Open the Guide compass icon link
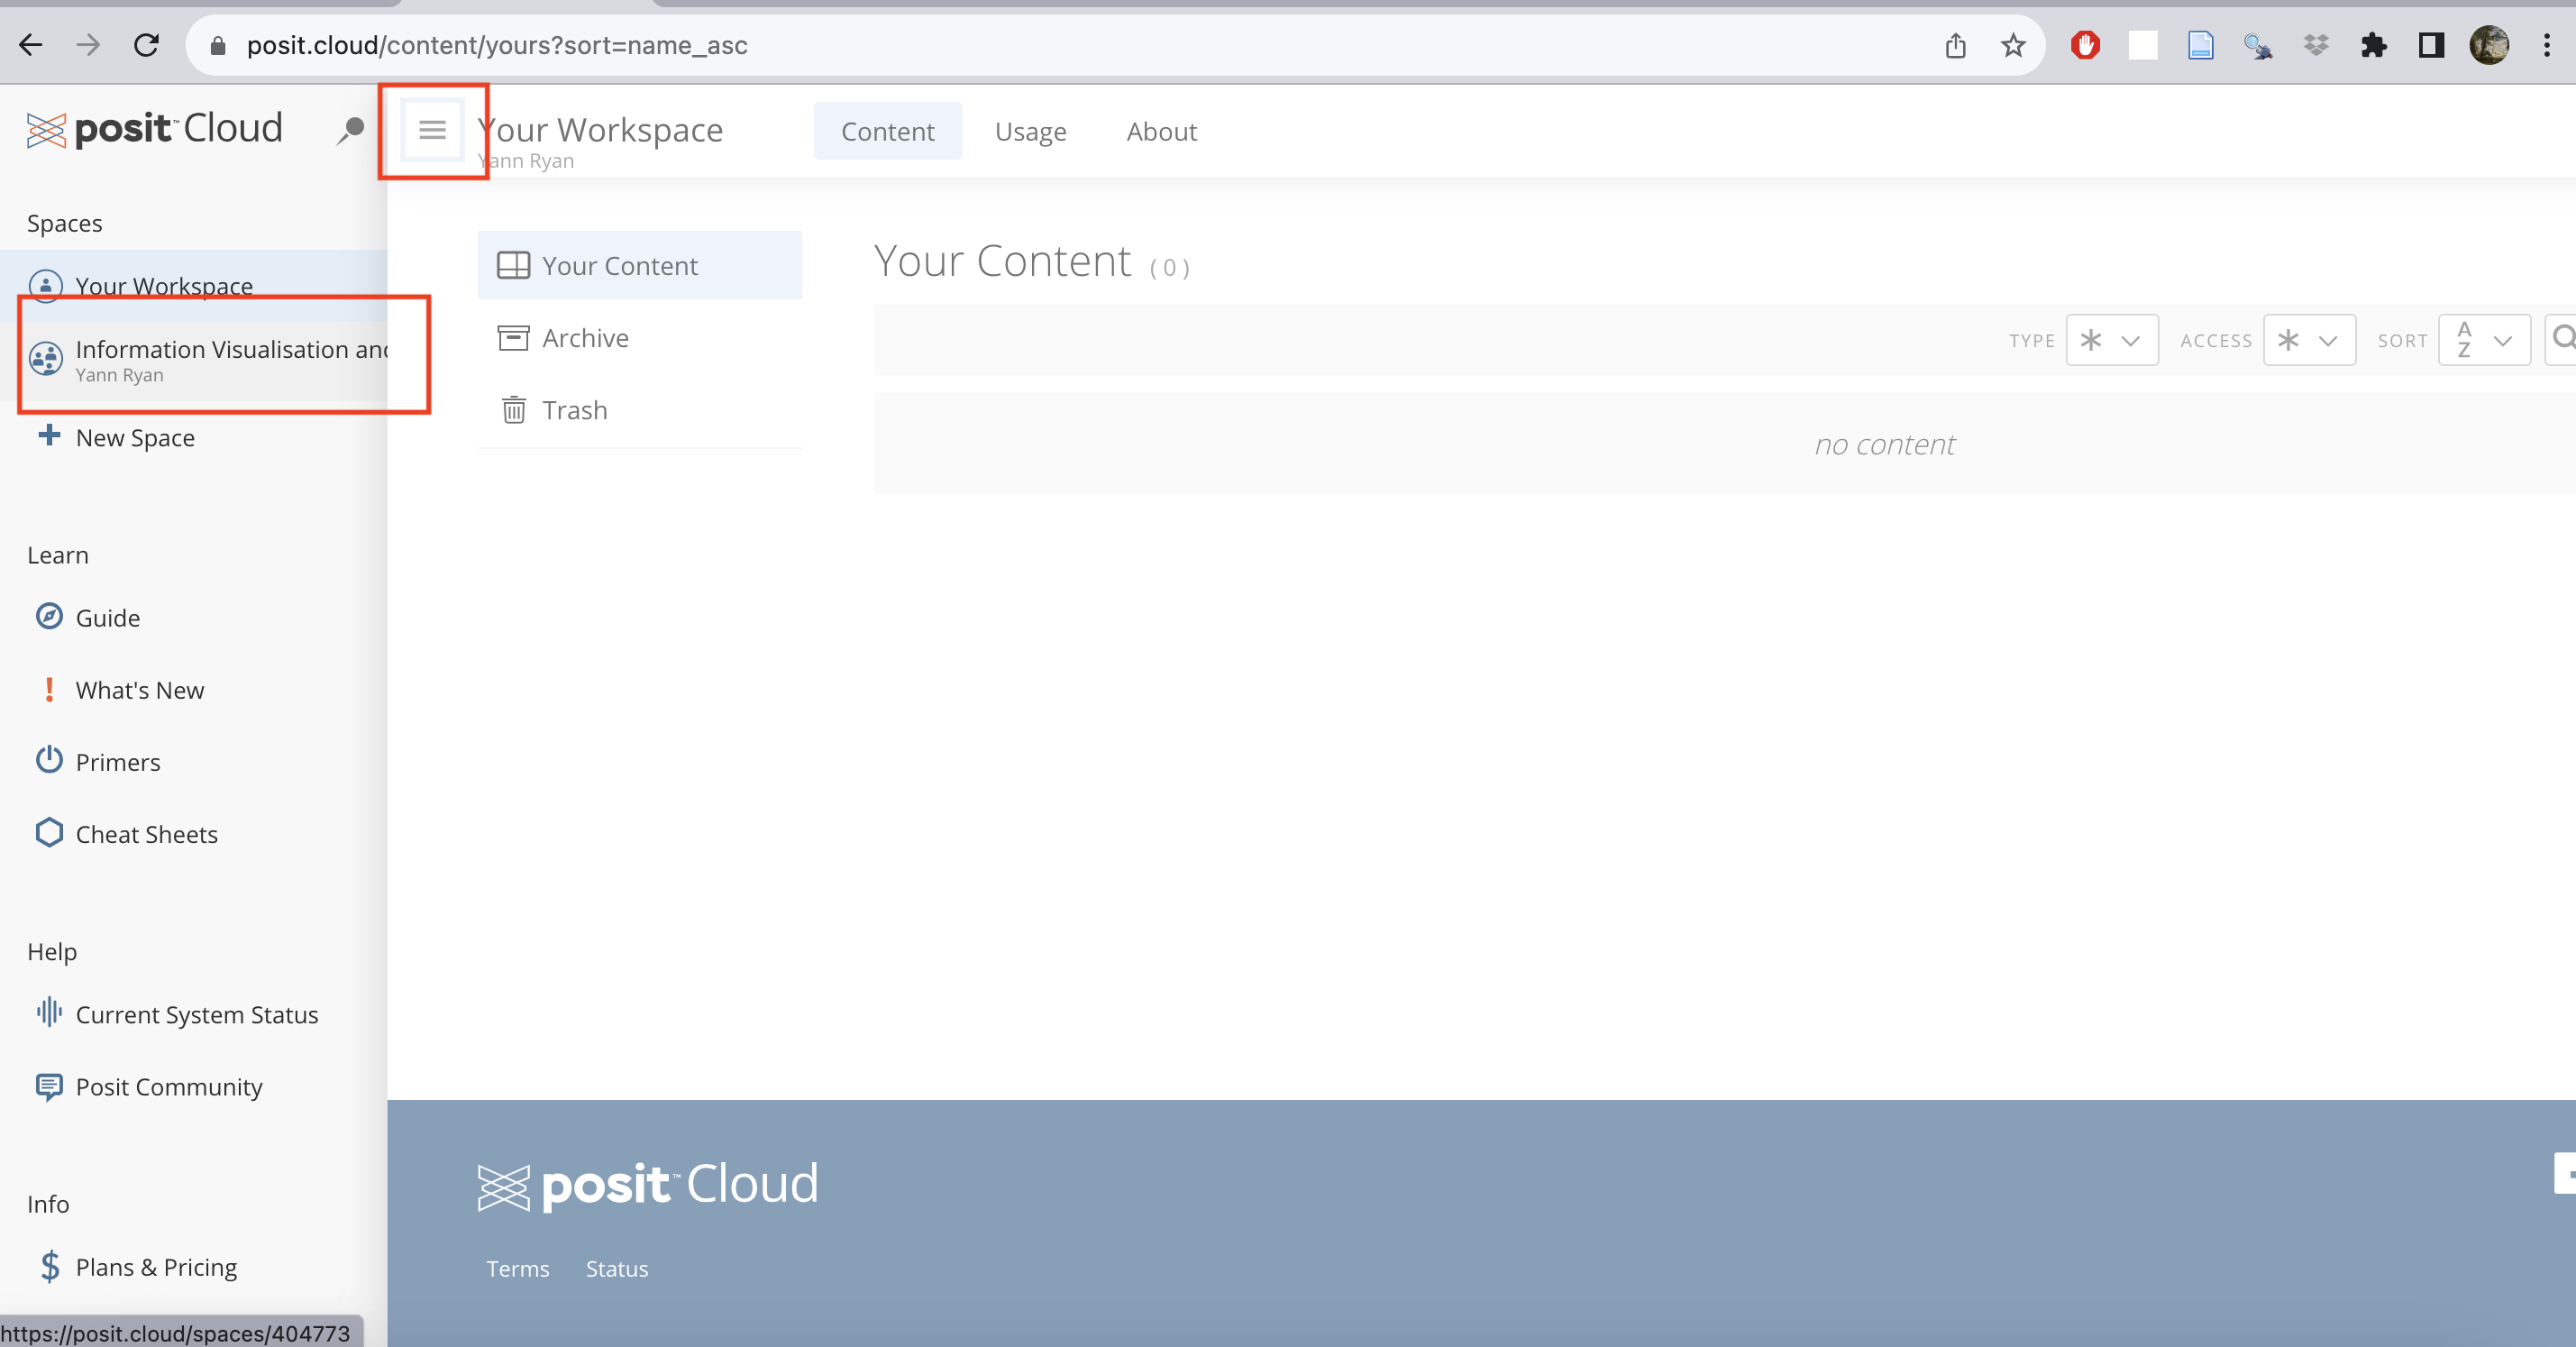Screen dimensions: 2576x1347 pyautogui.click(x=49, y=616)
